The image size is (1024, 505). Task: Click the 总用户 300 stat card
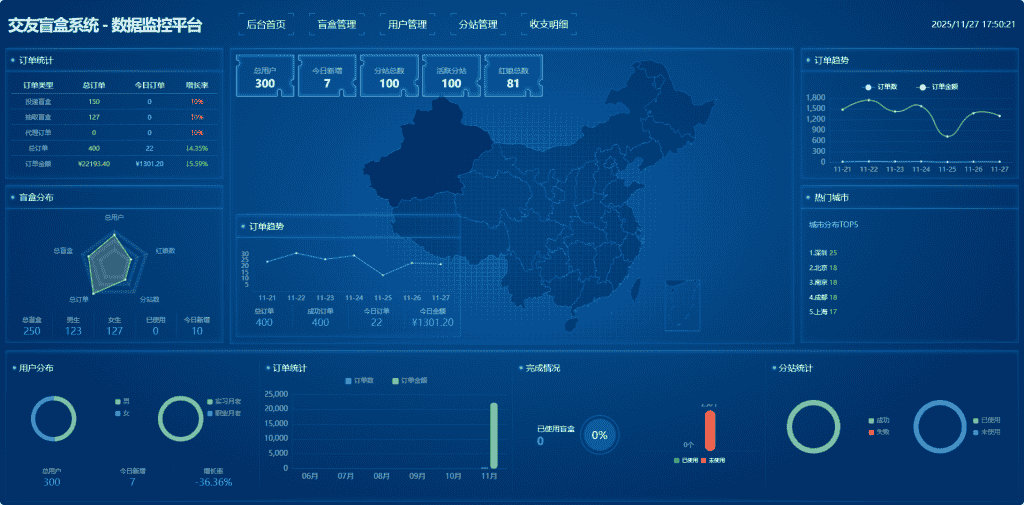(x=265, y=76)
